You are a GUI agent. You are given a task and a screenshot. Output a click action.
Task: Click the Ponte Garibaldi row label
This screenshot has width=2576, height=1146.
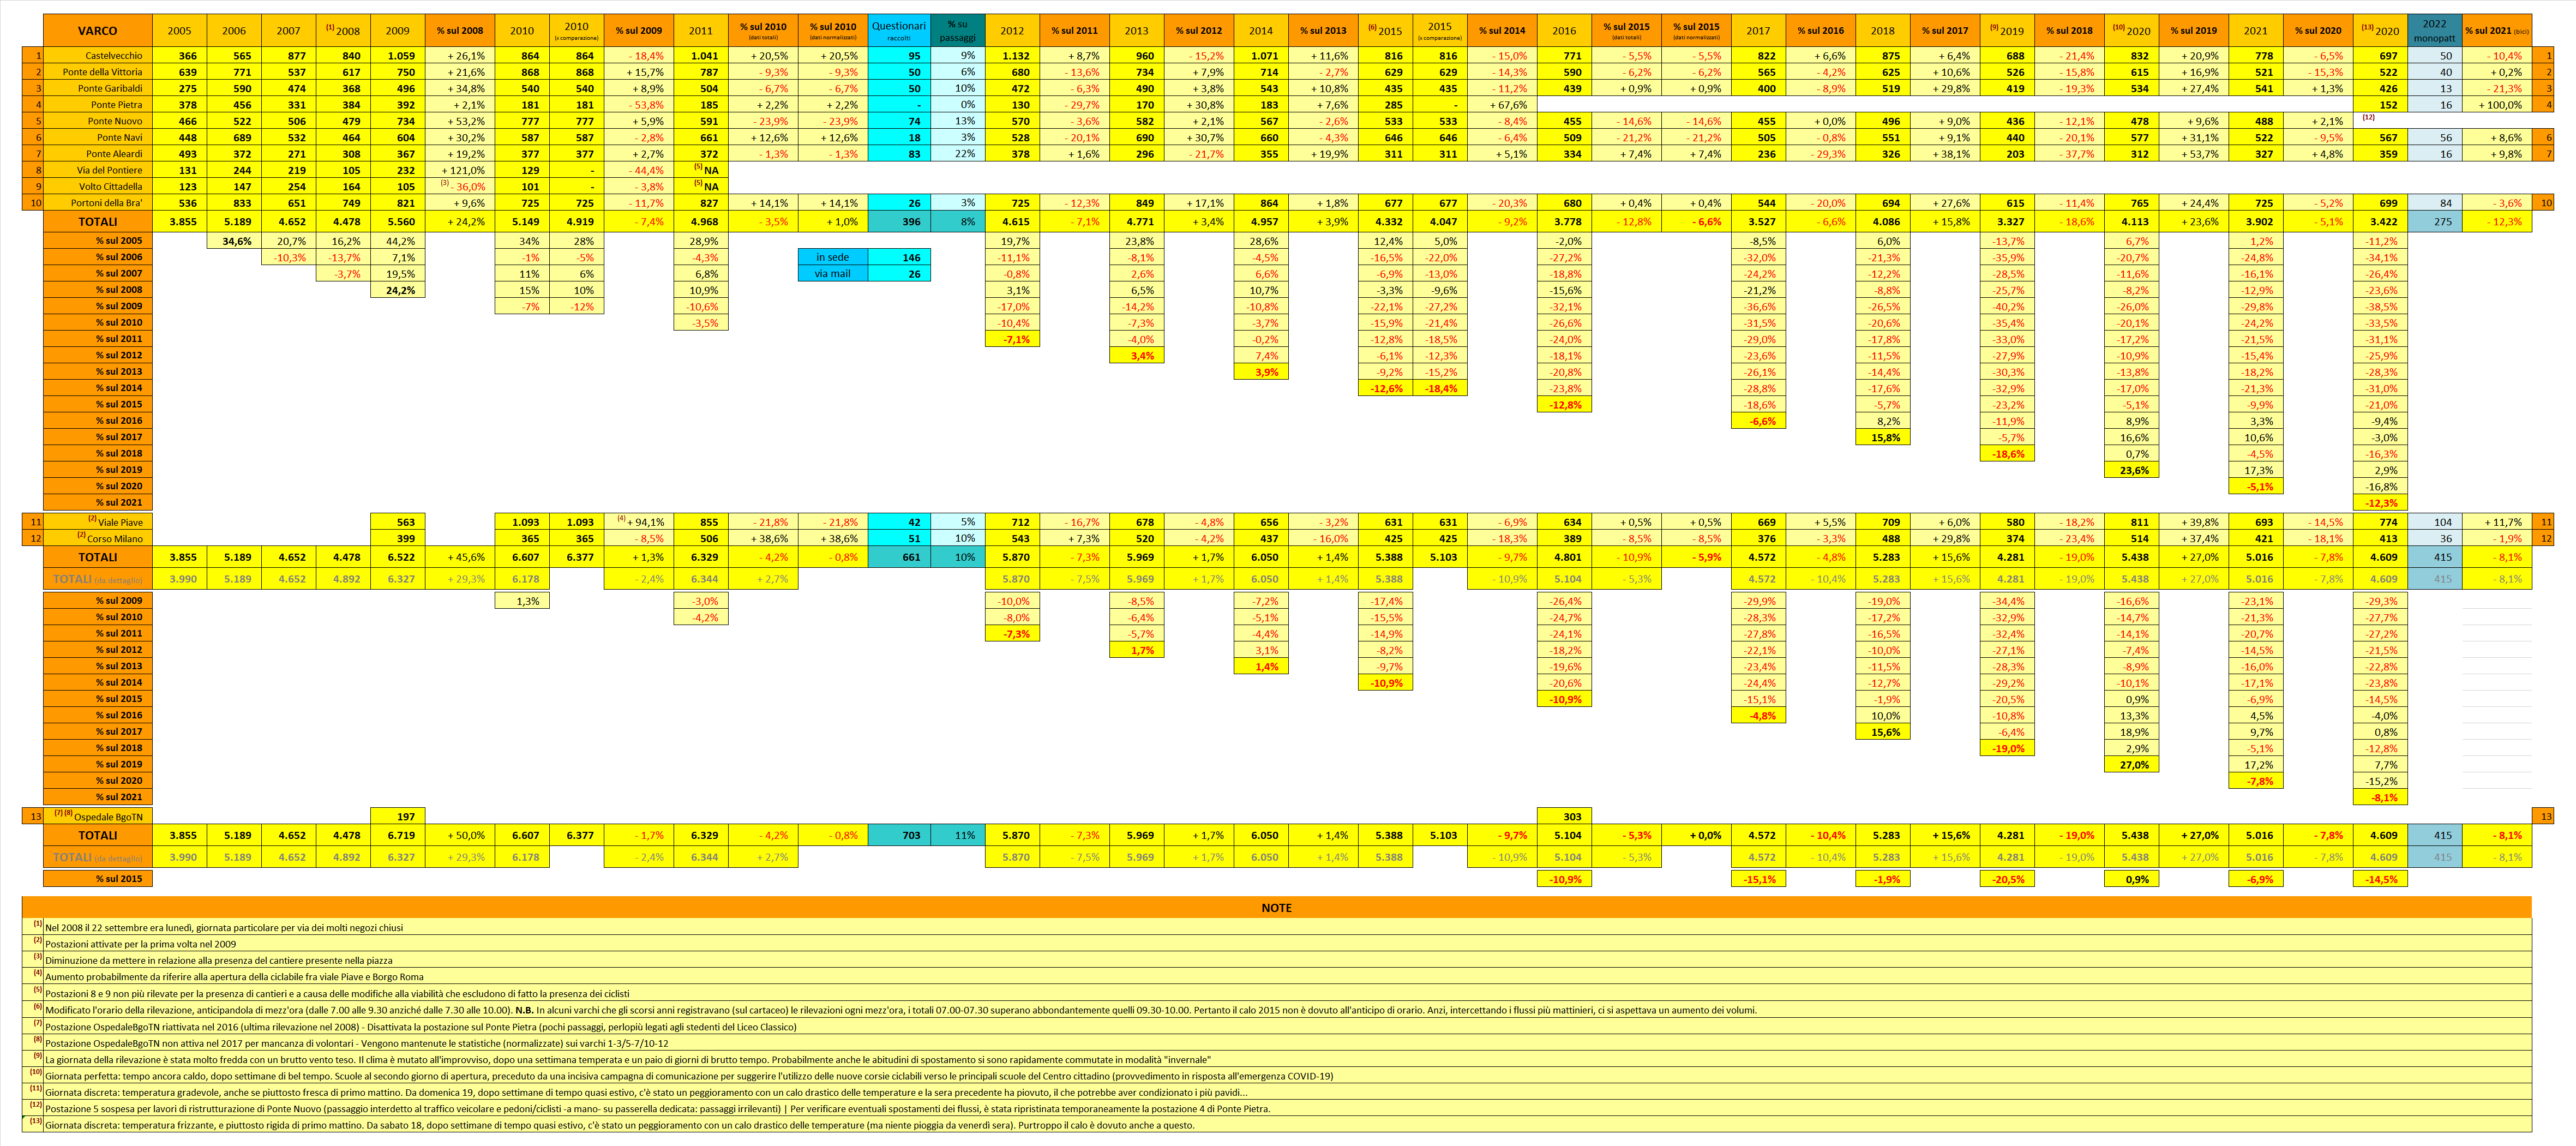(98, 88)
